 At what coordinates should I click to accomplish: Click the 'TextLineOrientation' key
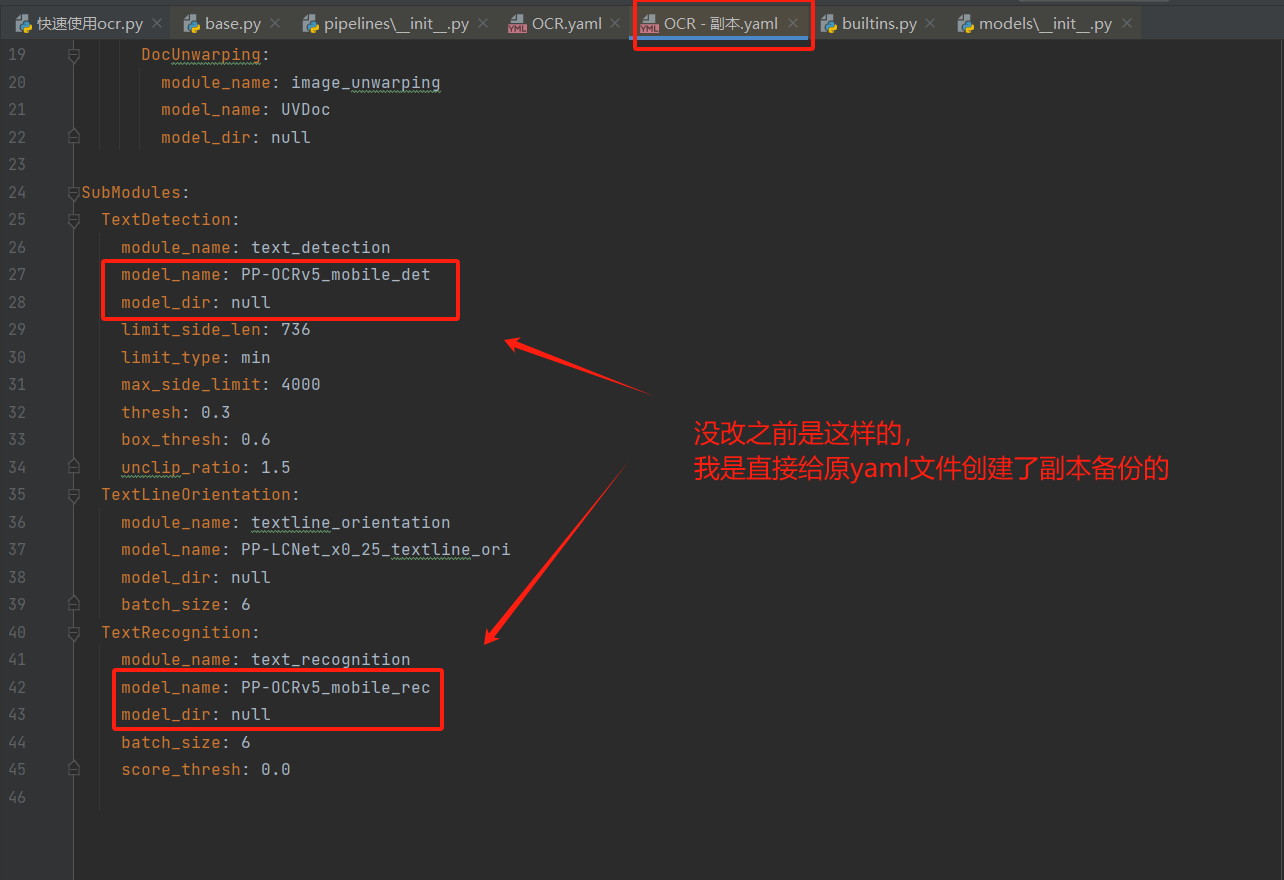pos(195,495)
